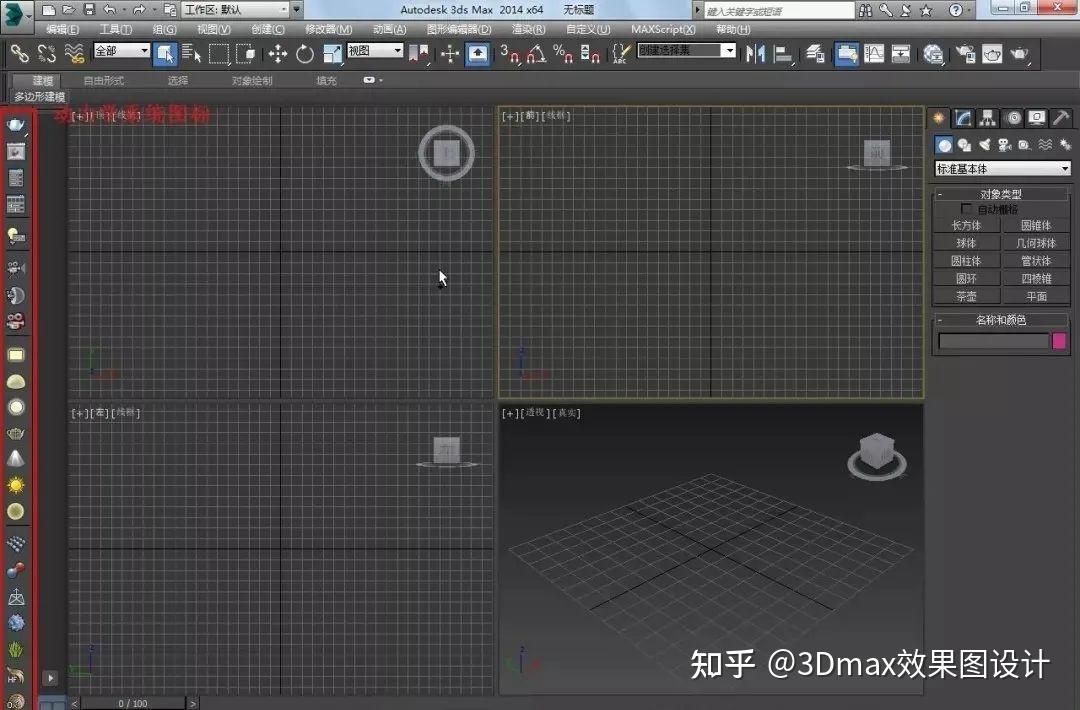
Task: Click the 0 / 100 time slider handle
Action: coord(132,703)
